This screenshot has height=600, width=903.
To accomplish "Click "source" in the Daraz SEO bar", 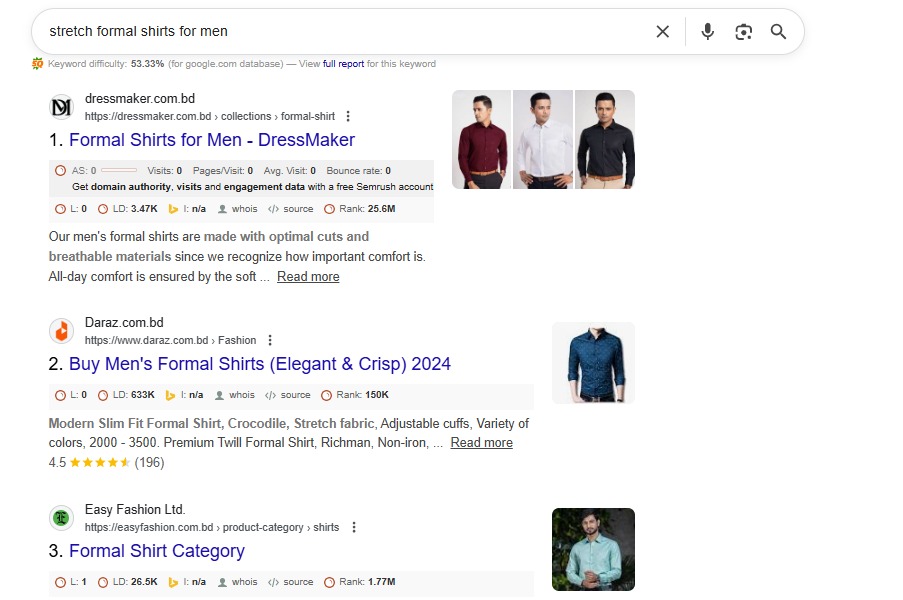I will (297, 395).
